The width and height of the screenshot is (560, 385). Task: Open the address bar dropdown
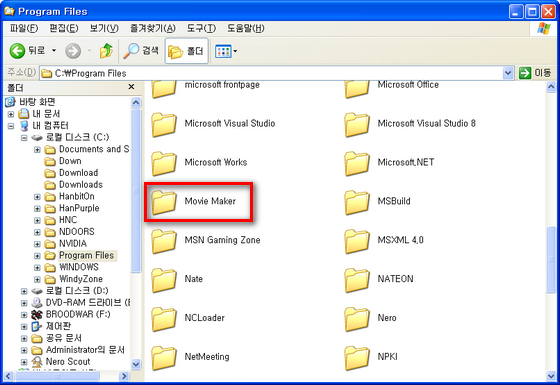click(508, 73)
